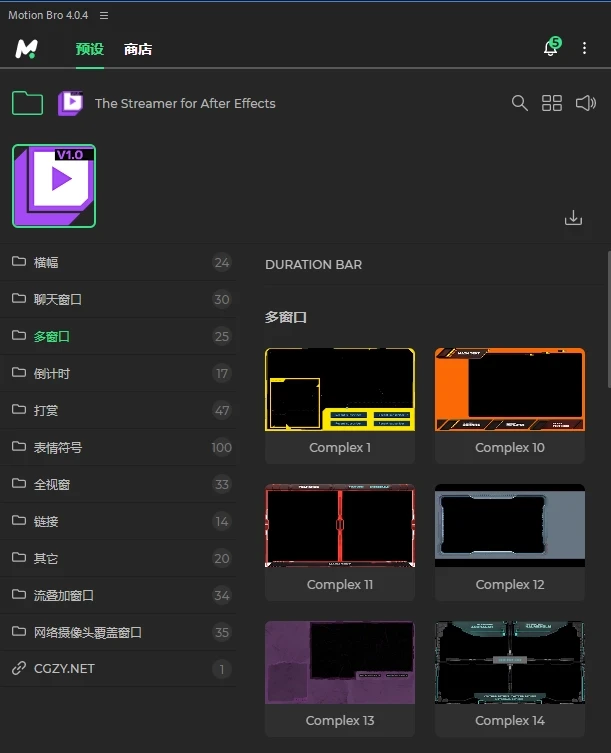Image resolution: width=611 pixels, height=753 pixels.
Task: Open the CGZY.NET link item
Action: [64, 668]
